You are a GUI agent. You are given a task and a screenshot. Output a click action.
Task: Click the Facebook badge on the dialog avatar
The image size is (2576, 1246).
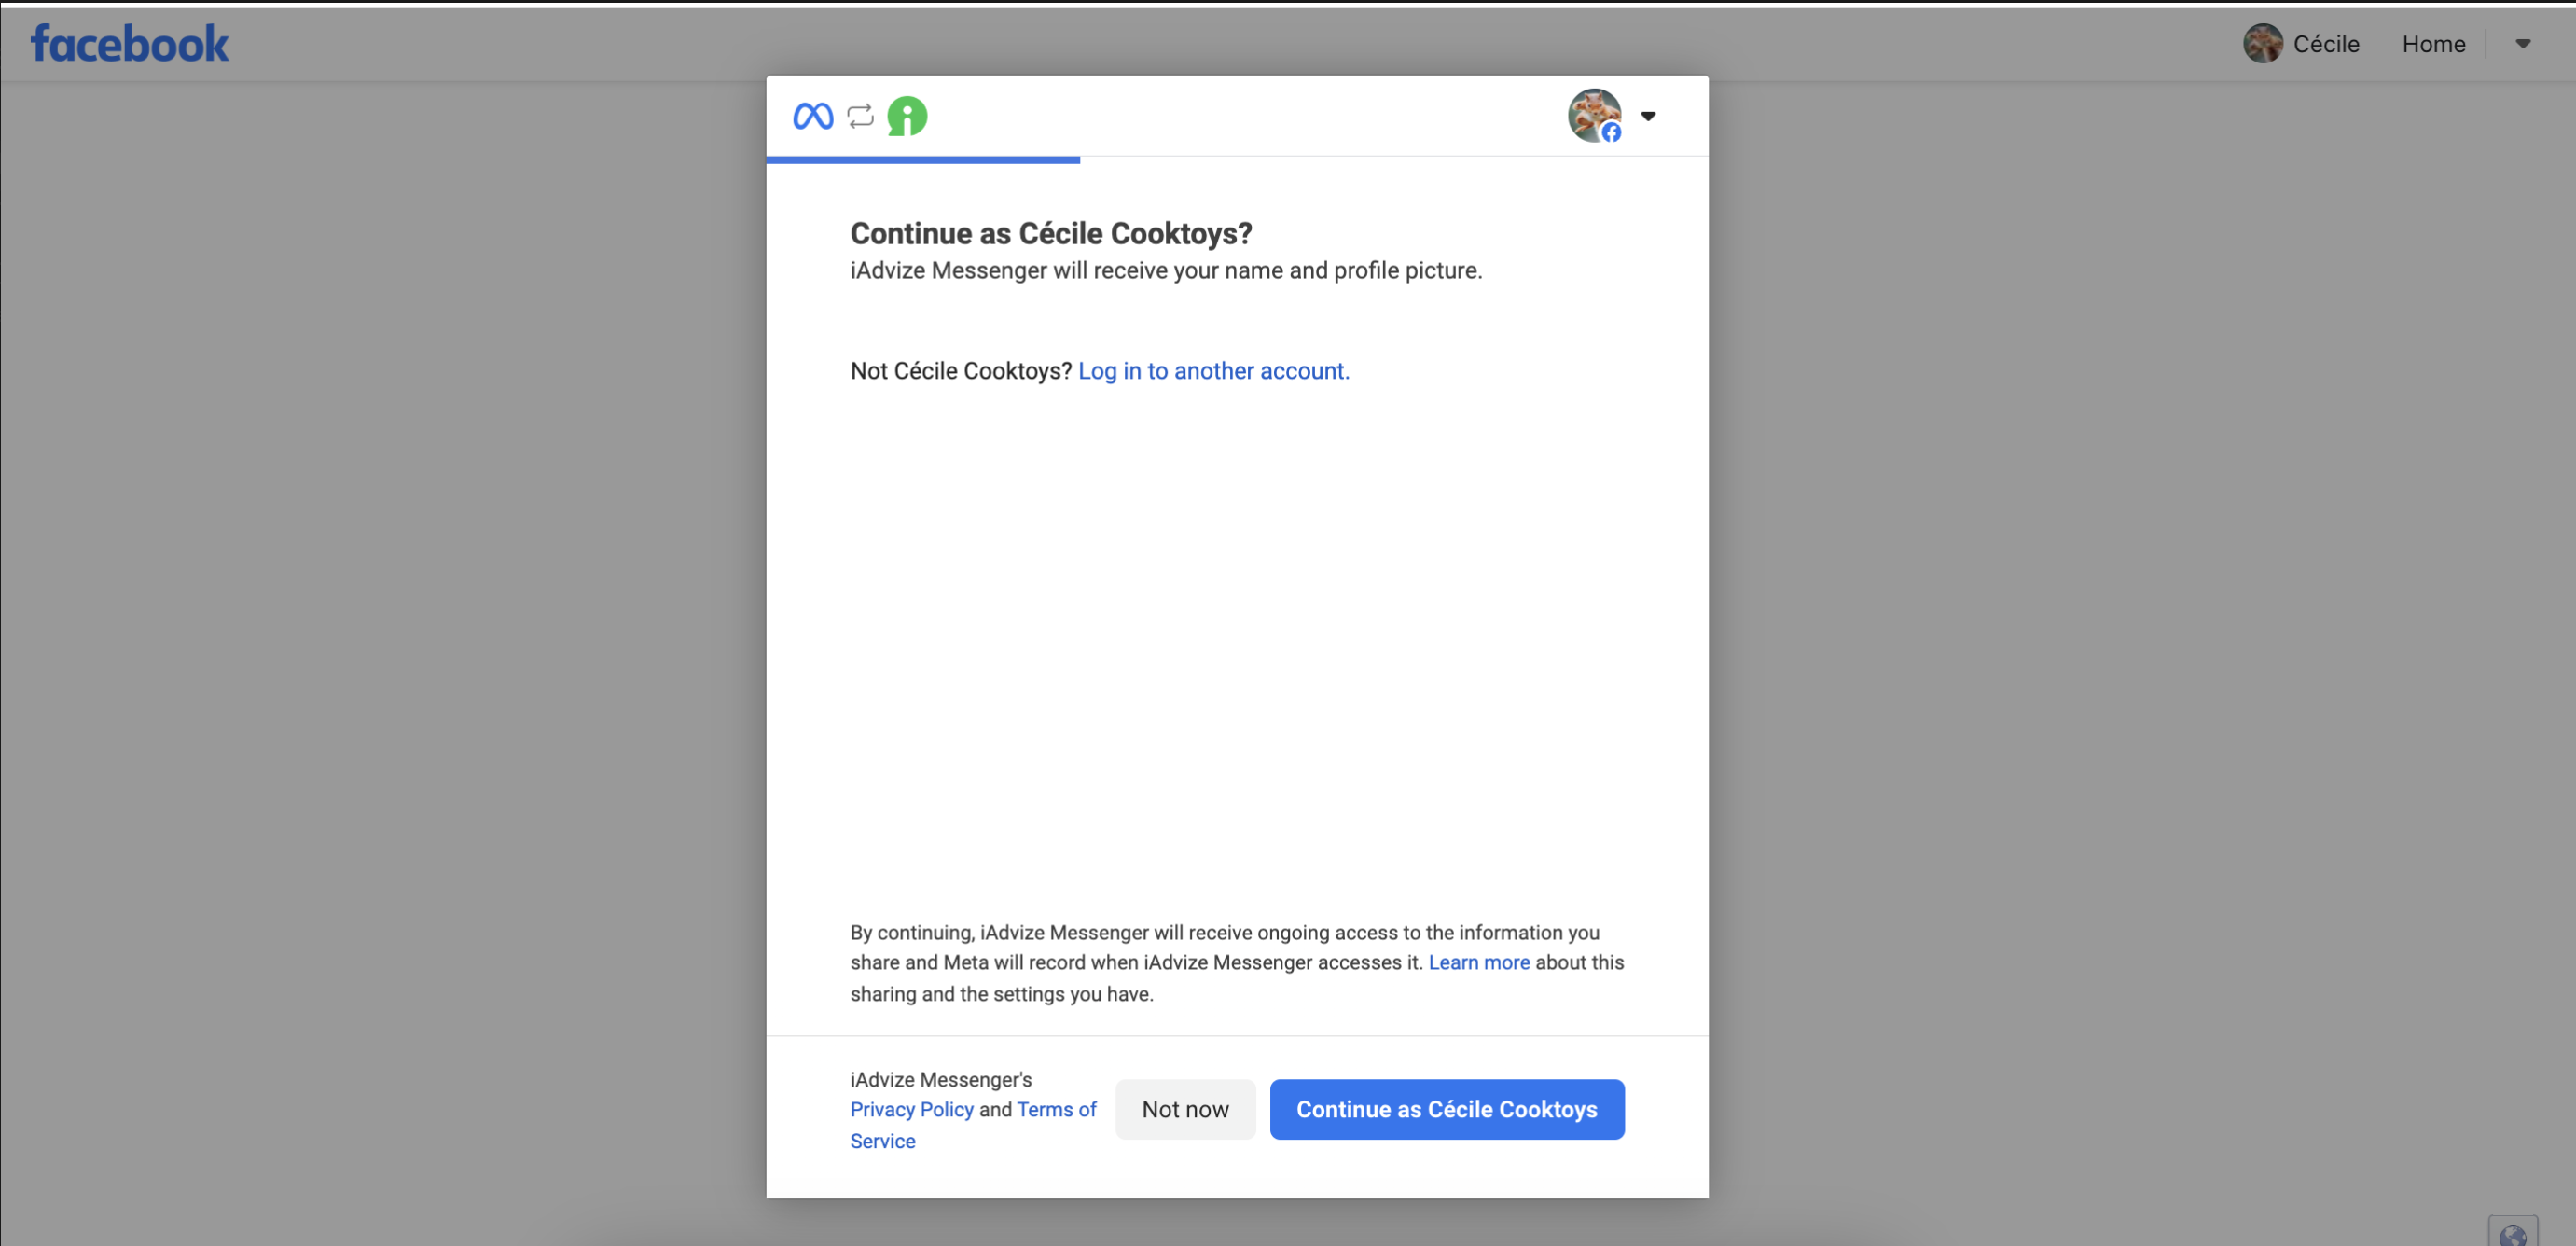(x=1611, y=132)
